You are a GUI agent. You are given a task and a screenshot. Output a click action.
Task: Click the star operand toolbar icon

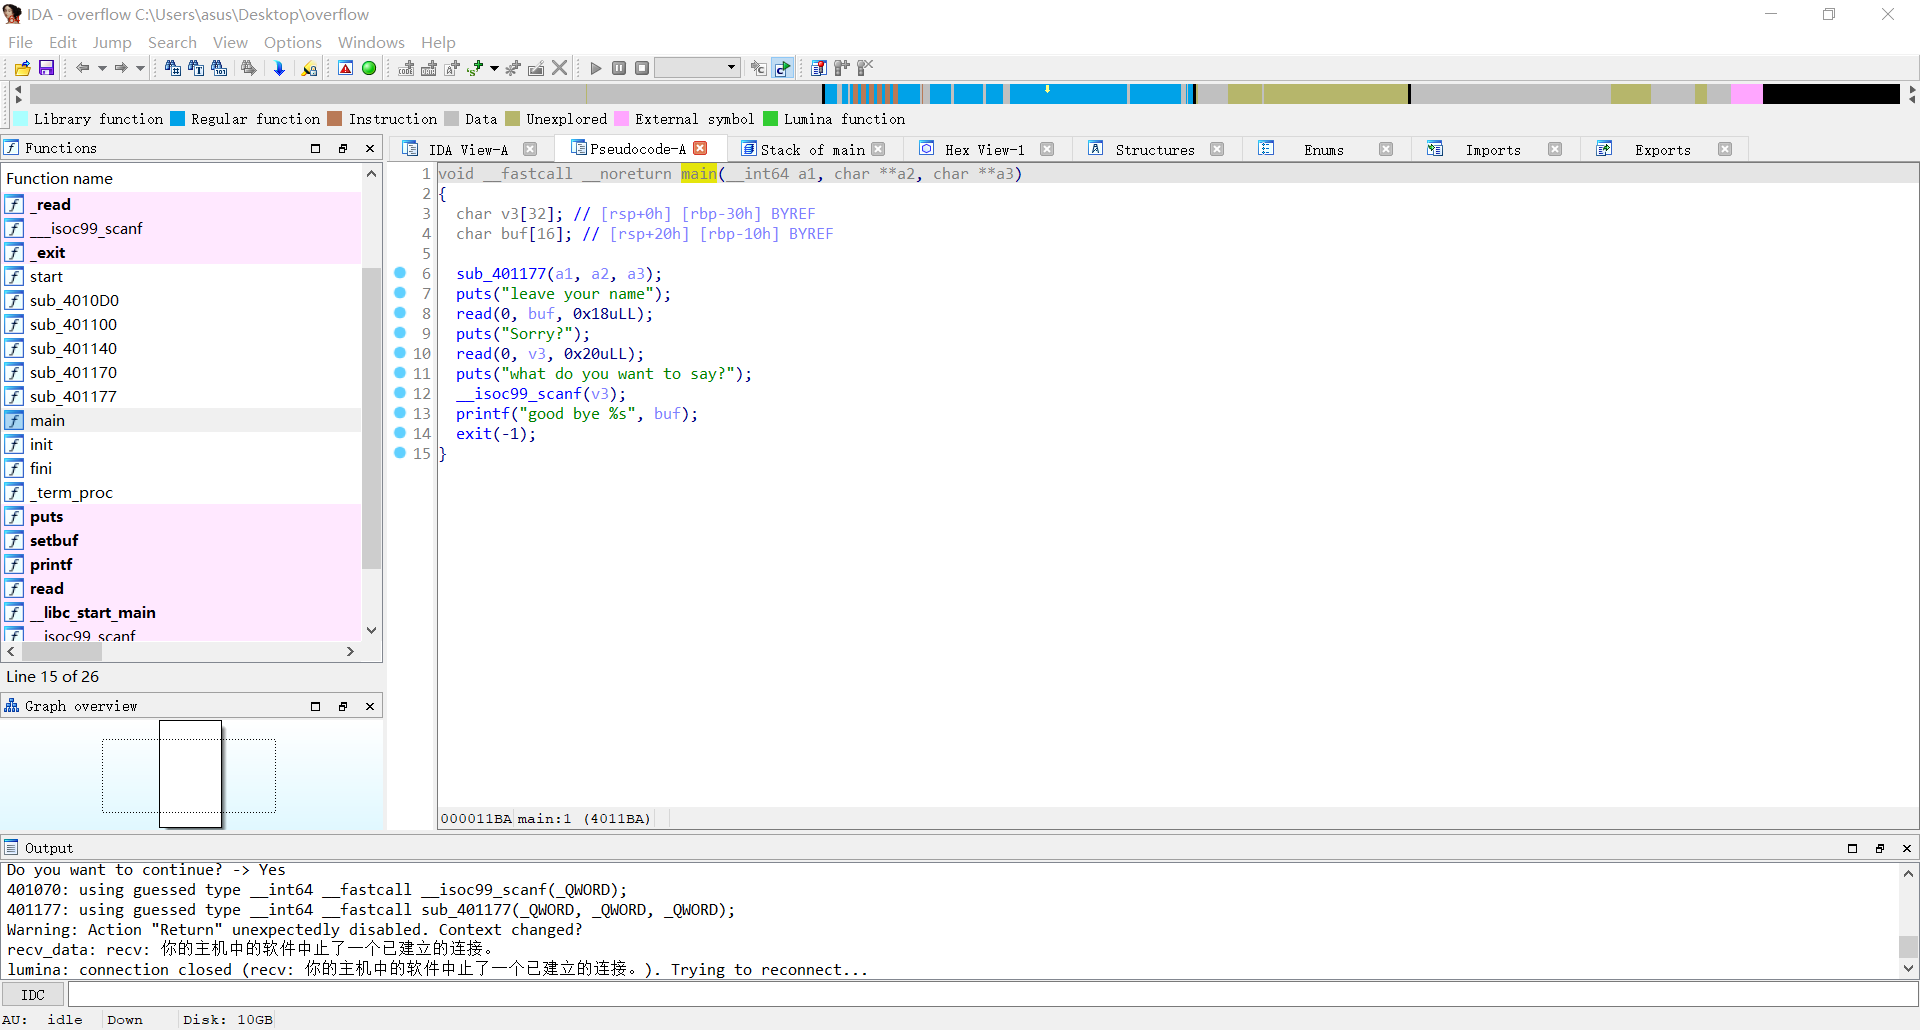[513, 68]
